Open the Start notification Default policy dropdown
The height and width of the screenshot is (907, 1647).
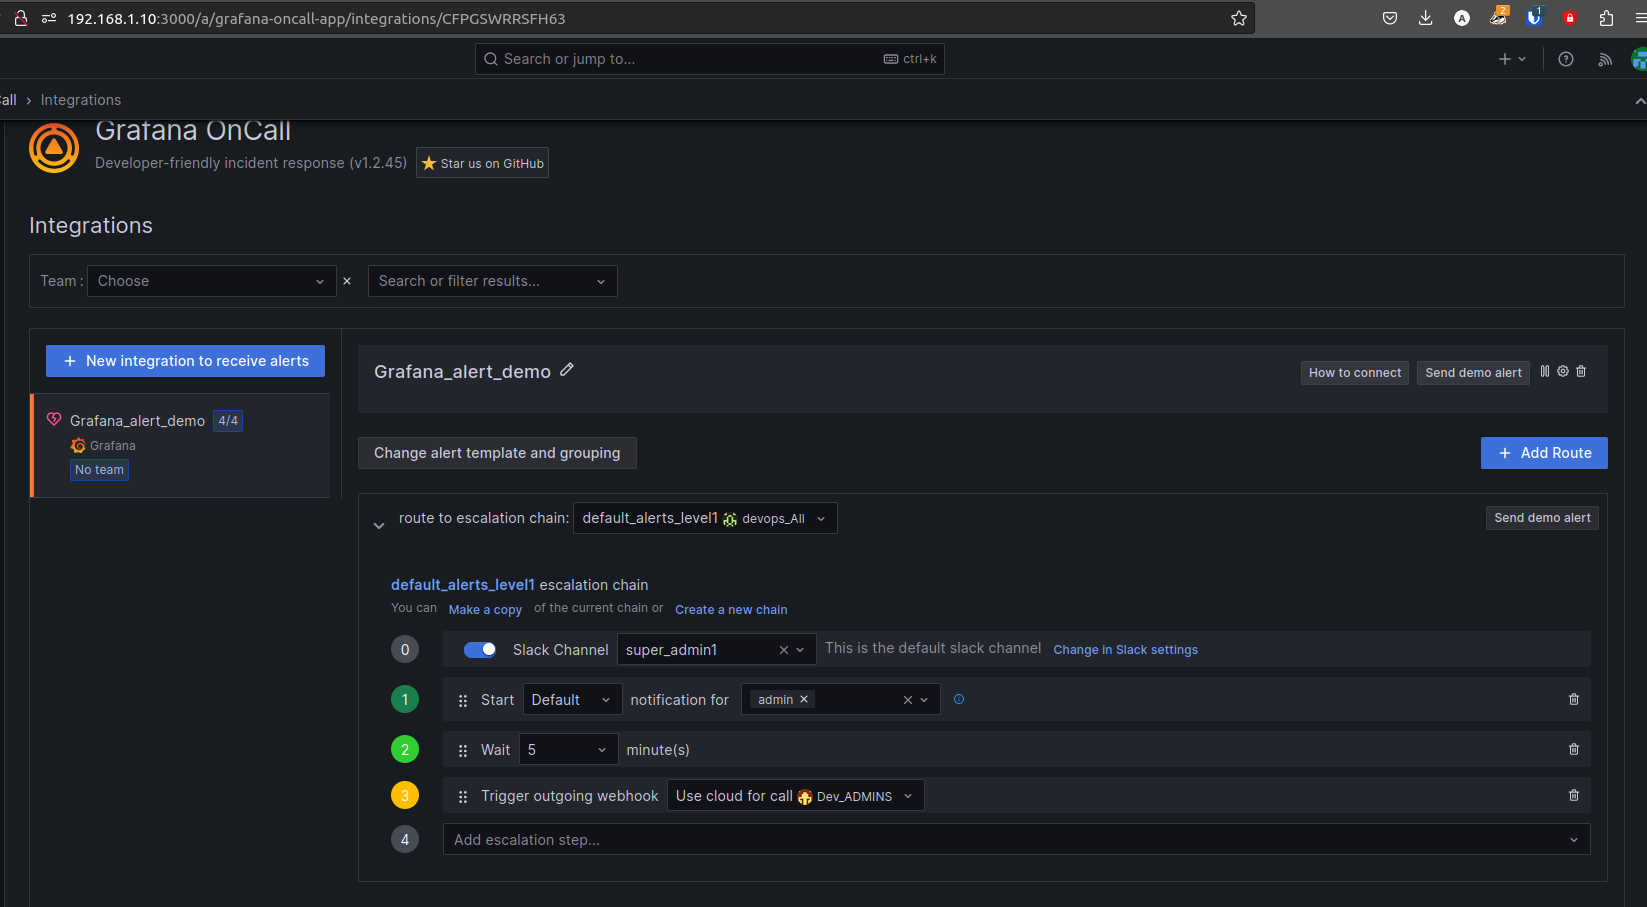click(572, 700)
